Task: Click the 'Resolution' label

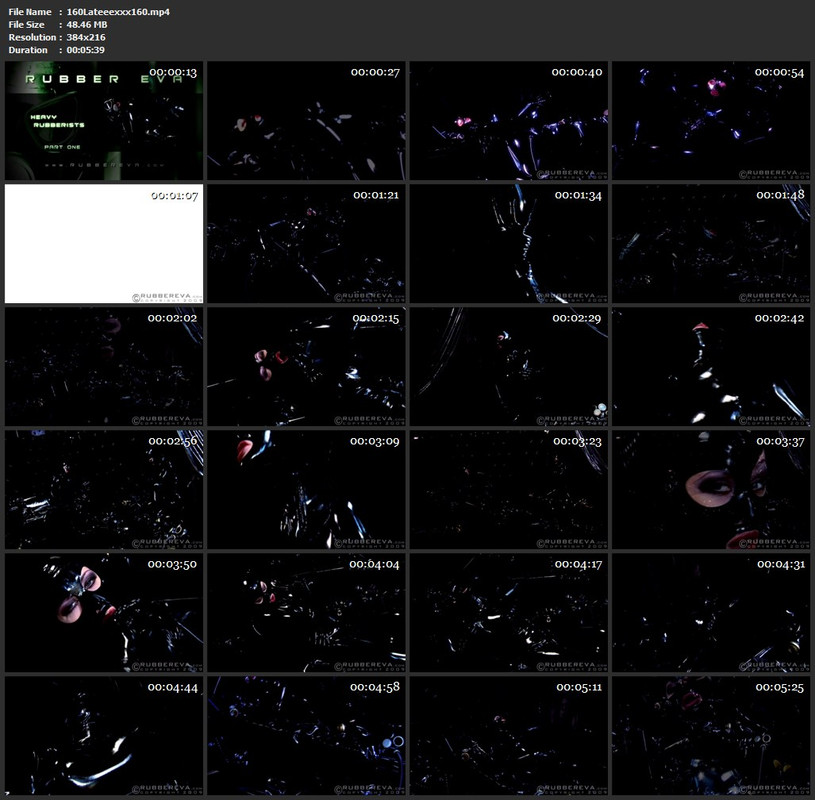Action: [x=32, y=37]
